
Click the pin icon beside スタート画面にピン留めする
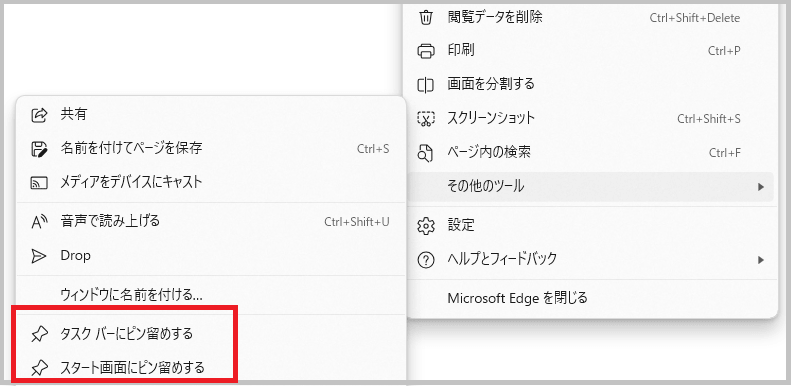pos(39,368)
